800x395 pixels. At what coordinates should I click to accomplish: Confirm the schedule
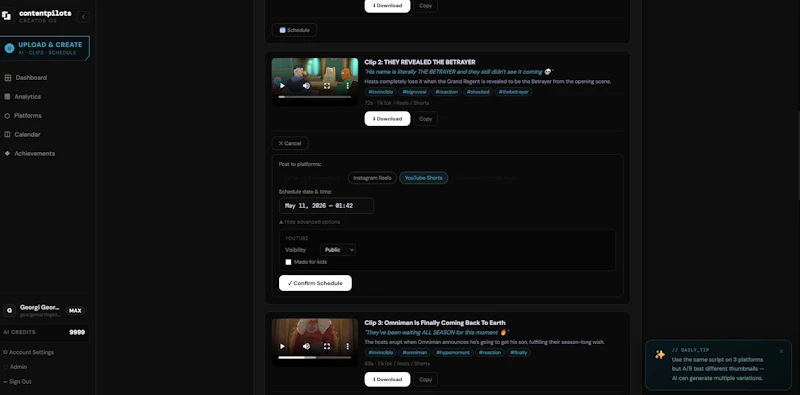(x=315, y=283)
